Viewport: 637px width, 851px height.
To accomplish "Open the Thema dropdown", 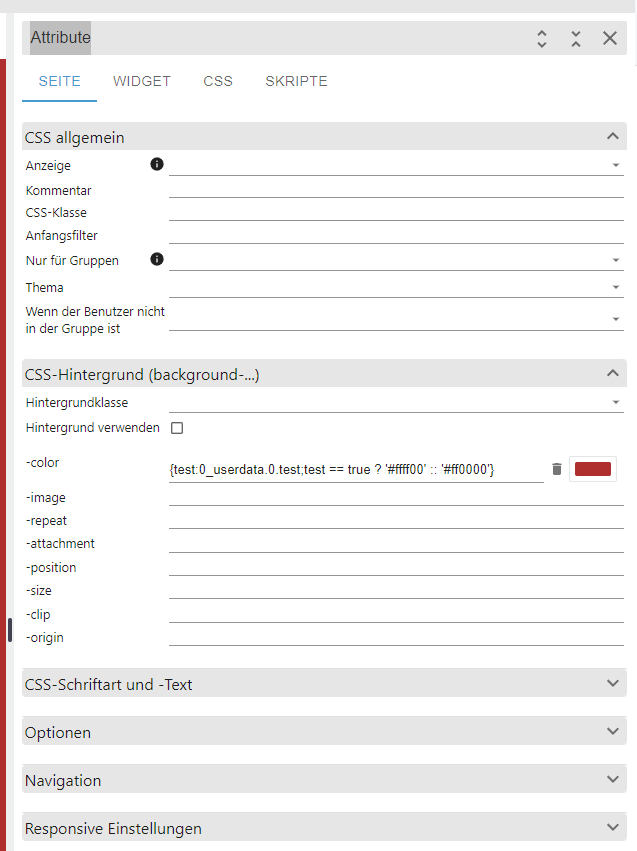I will 615,288.
